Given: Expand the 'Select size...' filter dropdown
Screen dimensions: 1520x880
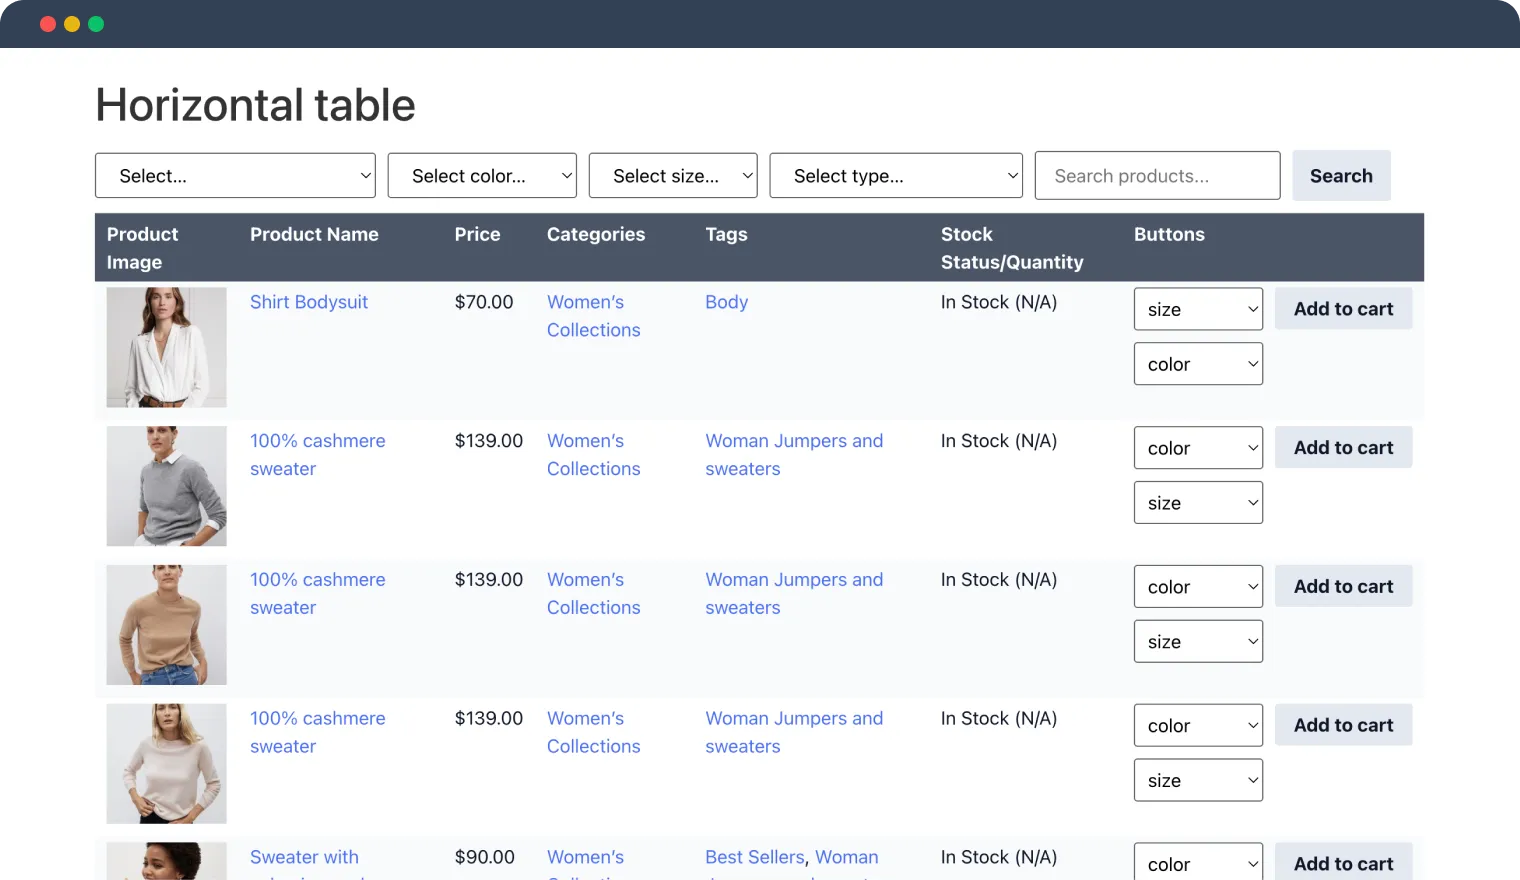Looking at the screenshot, I should (673, 176).
